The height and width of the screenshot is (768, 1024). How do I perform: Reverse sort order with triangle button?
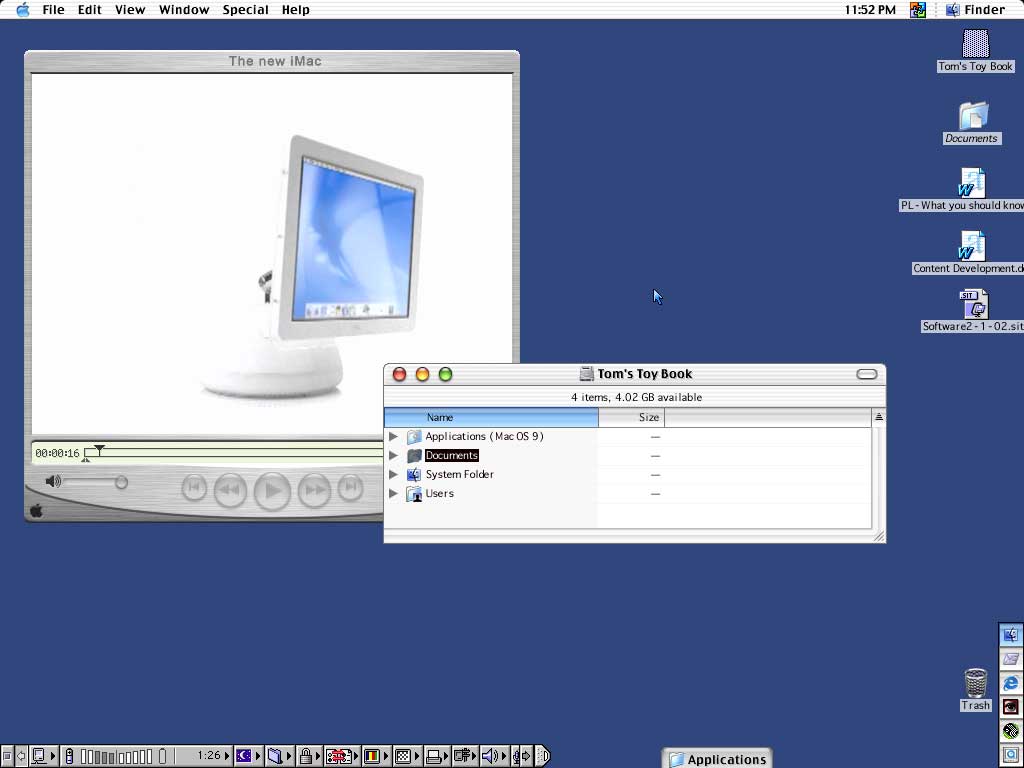pyautogui.click(x=879, y=417)
